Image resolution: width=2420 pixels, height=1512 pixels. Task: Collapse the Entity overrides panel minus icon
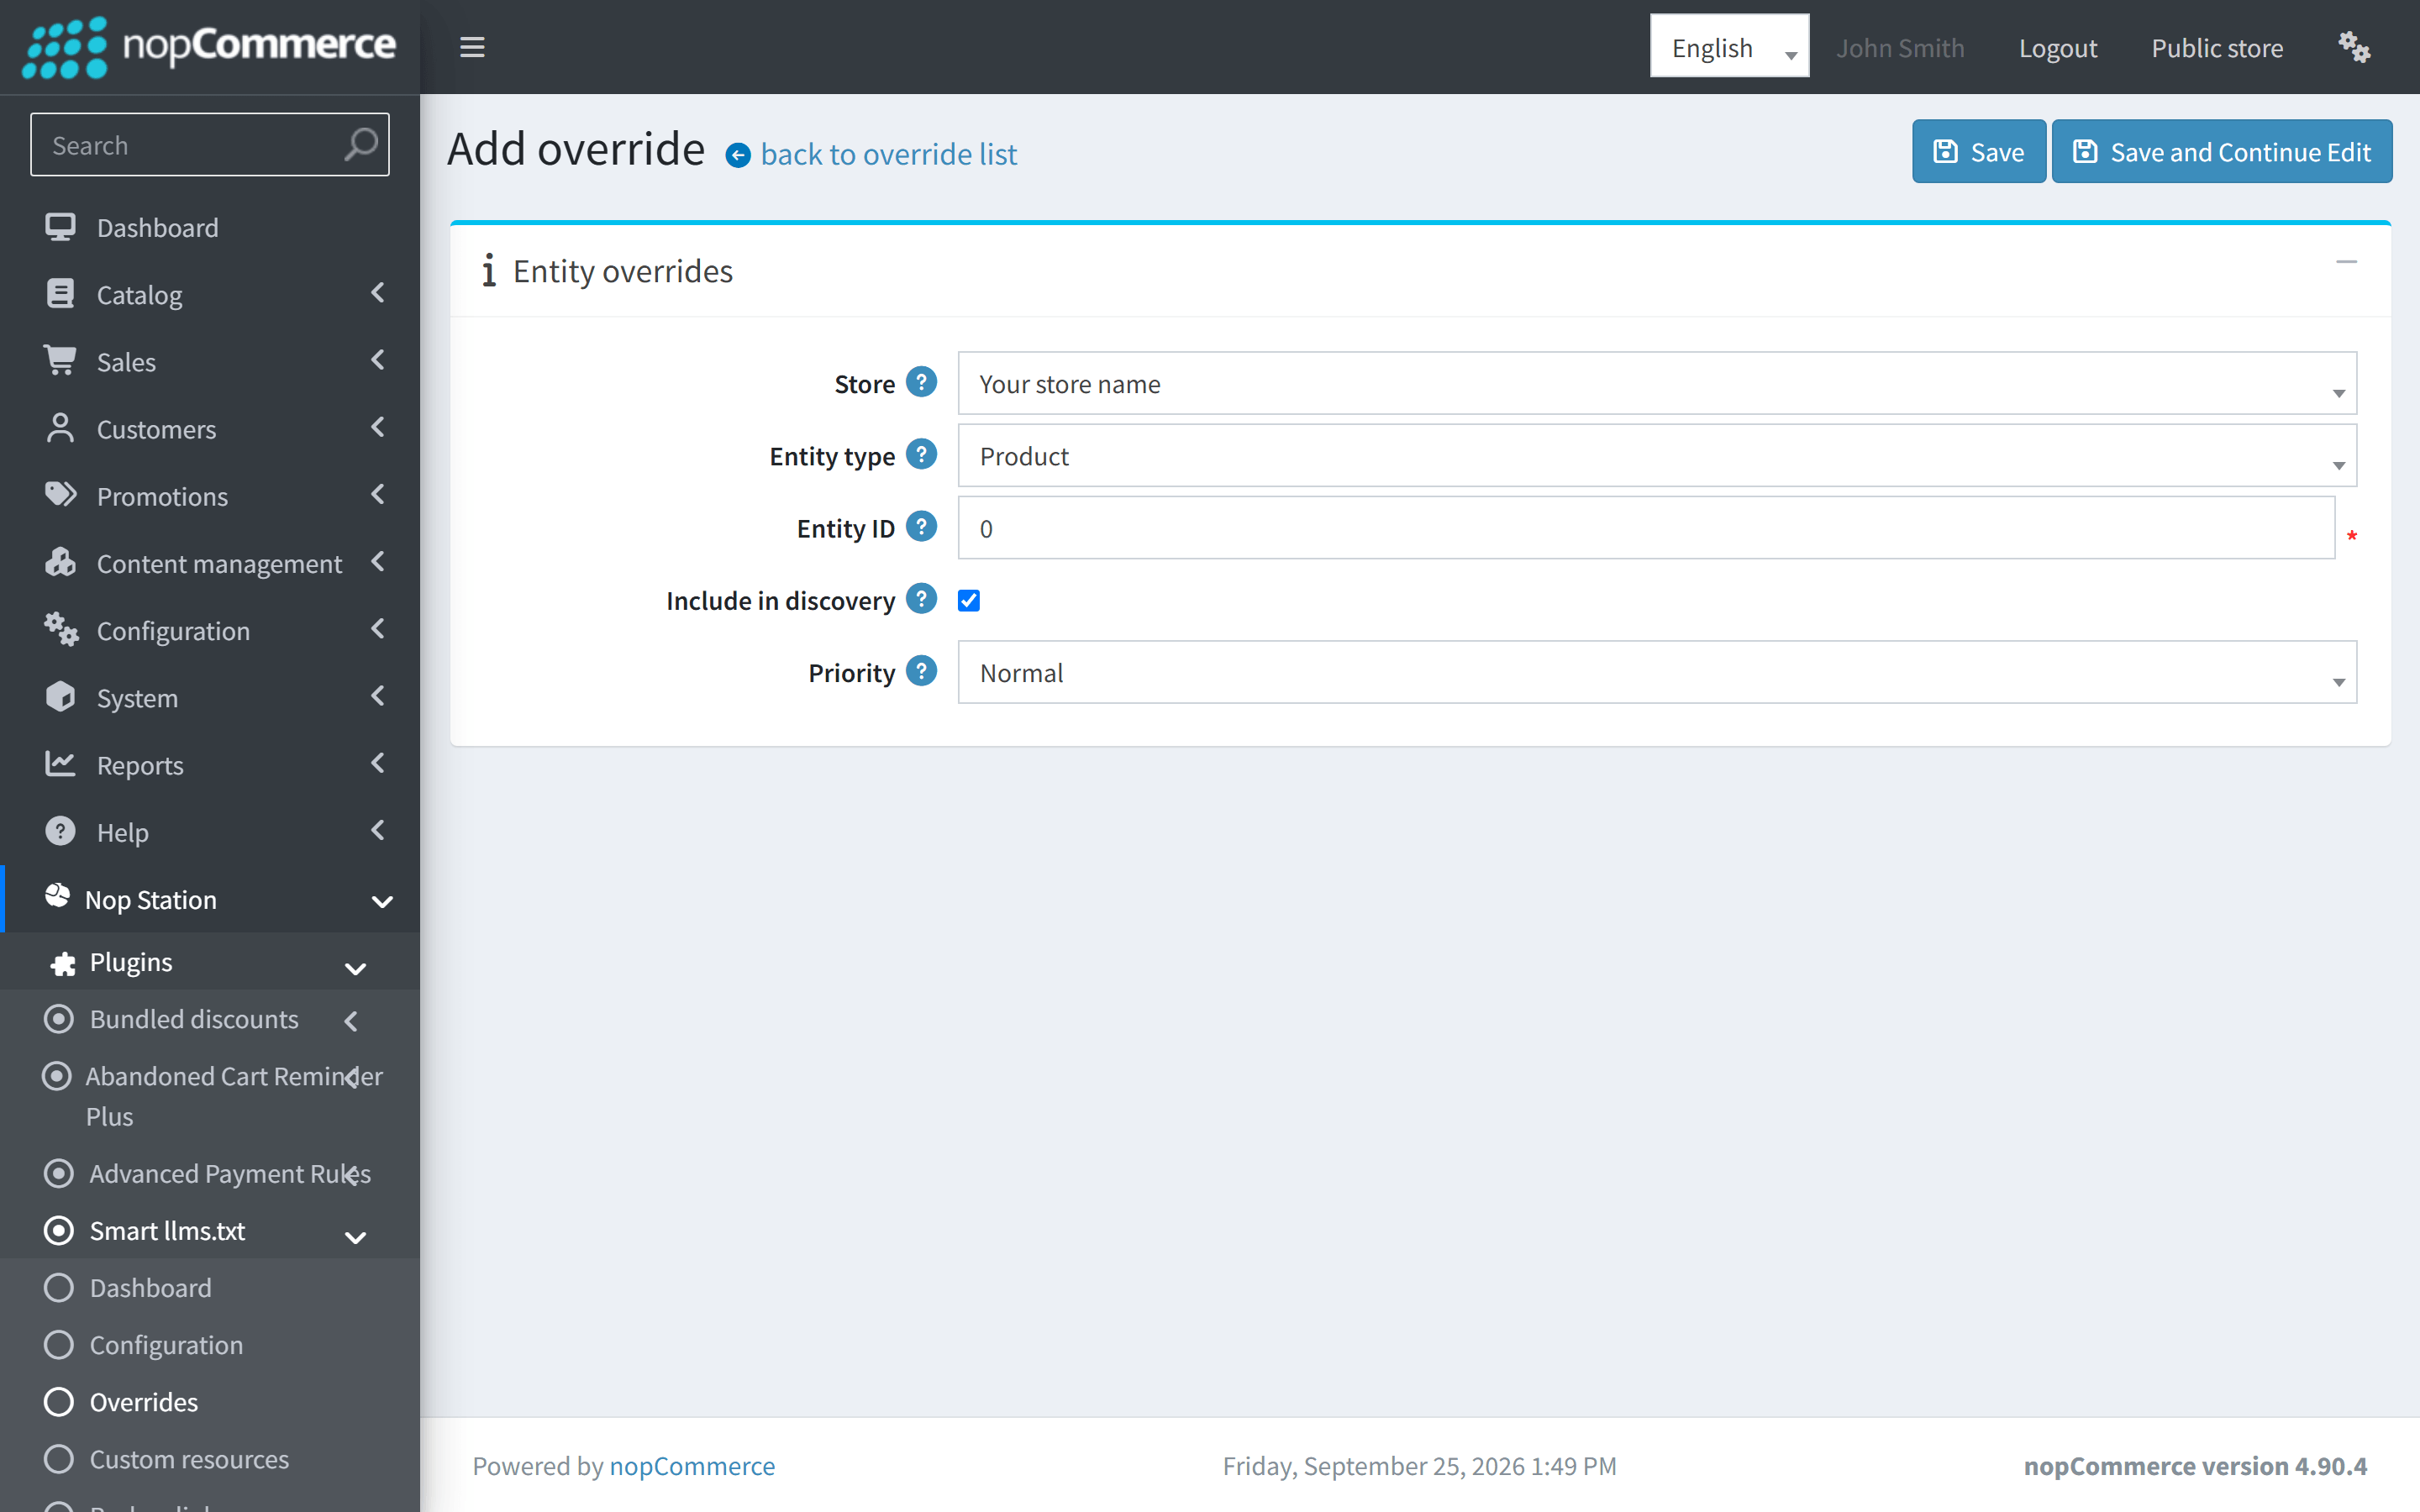(2346, 262)
